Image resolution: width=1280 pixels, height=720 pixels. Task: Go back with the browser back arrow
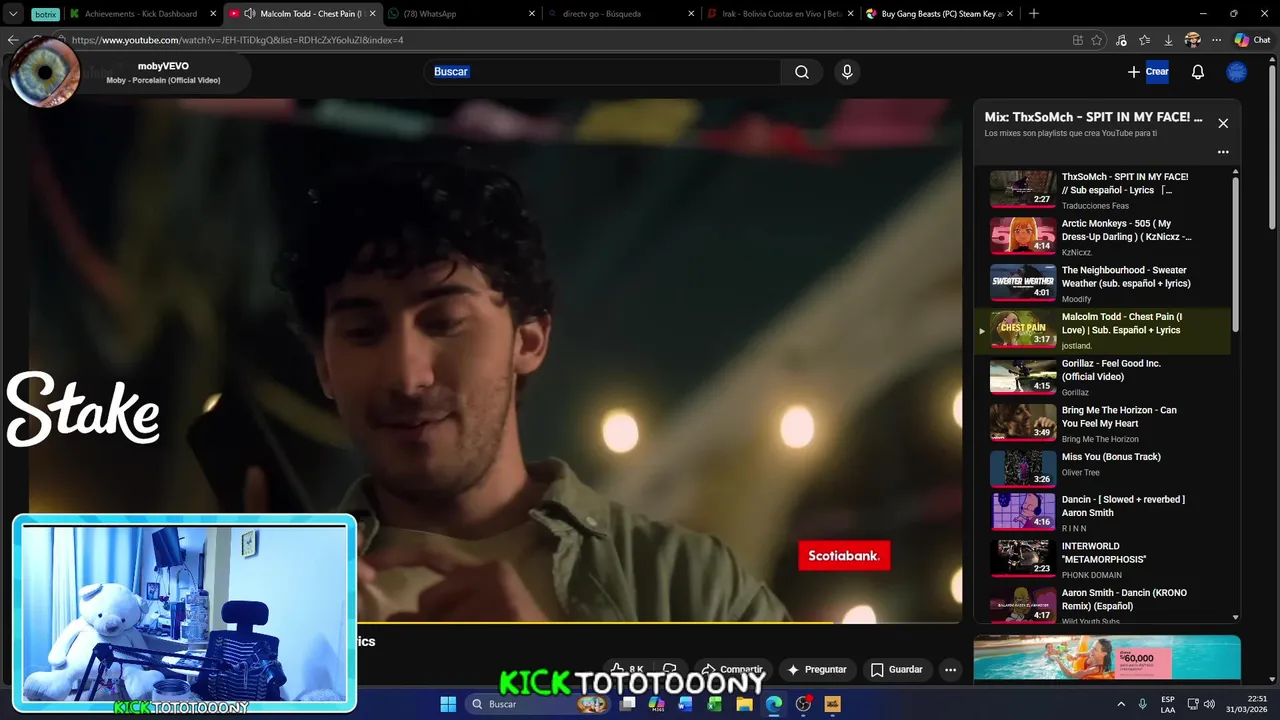click(13, 40)
